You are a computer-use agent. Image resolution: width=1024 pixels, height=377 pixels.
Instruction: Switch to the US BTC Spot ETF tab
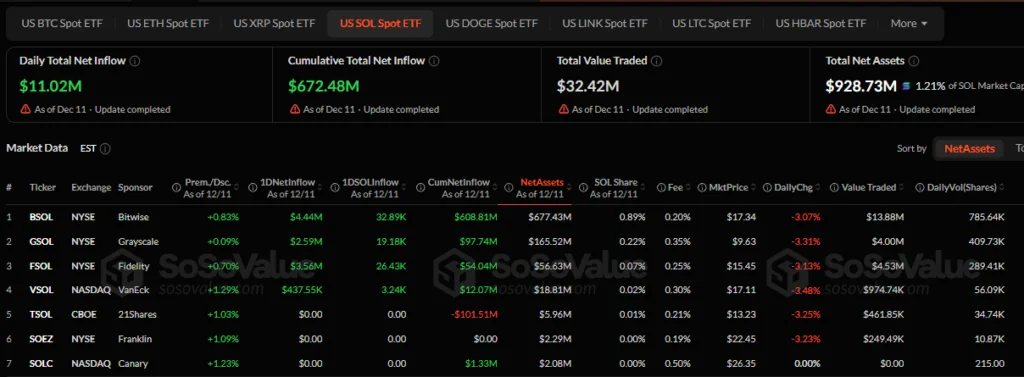(62, 24)
